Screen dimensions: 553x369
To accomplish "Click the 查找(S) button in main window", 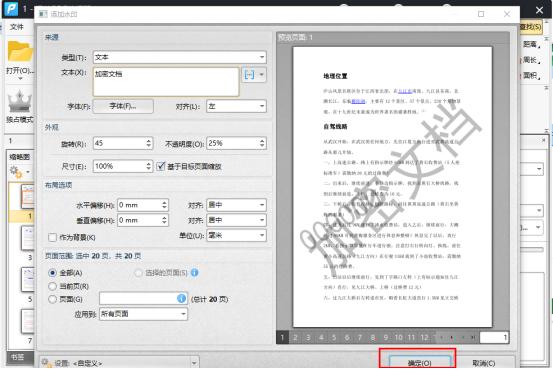I will pyautogui.click(x=530, y=27).
